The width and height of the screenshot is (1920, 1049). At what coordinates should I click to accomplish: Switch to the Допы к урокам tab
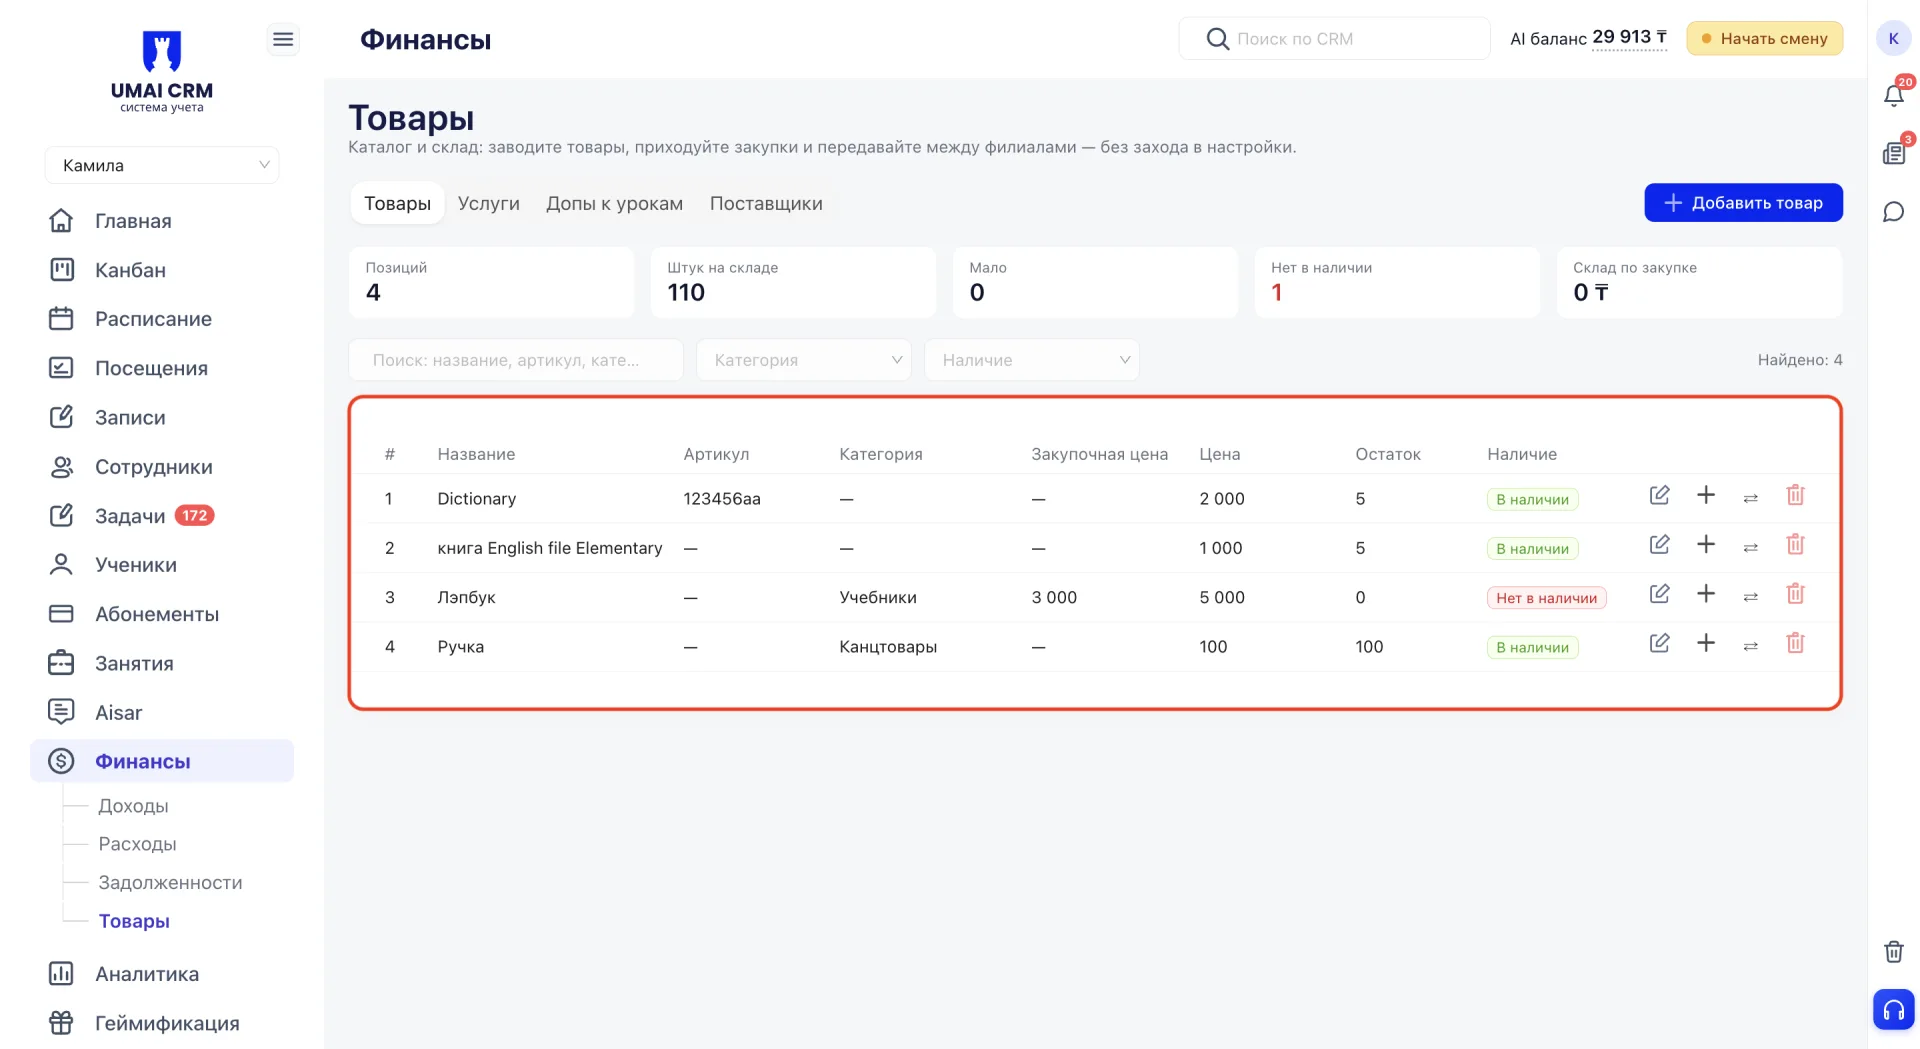click(x=615, y=203)
